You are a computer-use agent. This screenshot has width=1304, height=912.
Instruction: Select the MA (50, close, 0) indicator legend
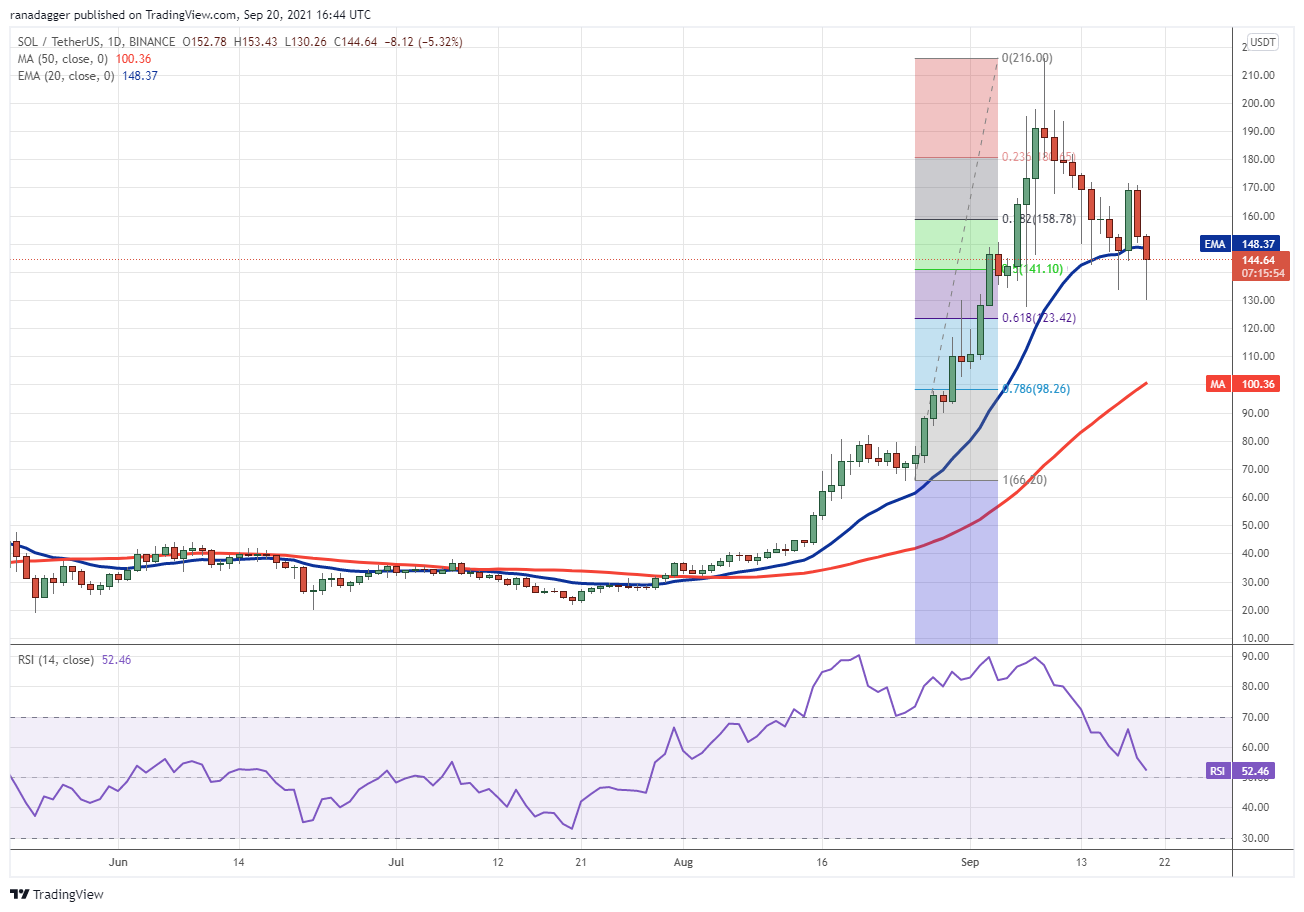pyautogui.click(x=58, y=57)
